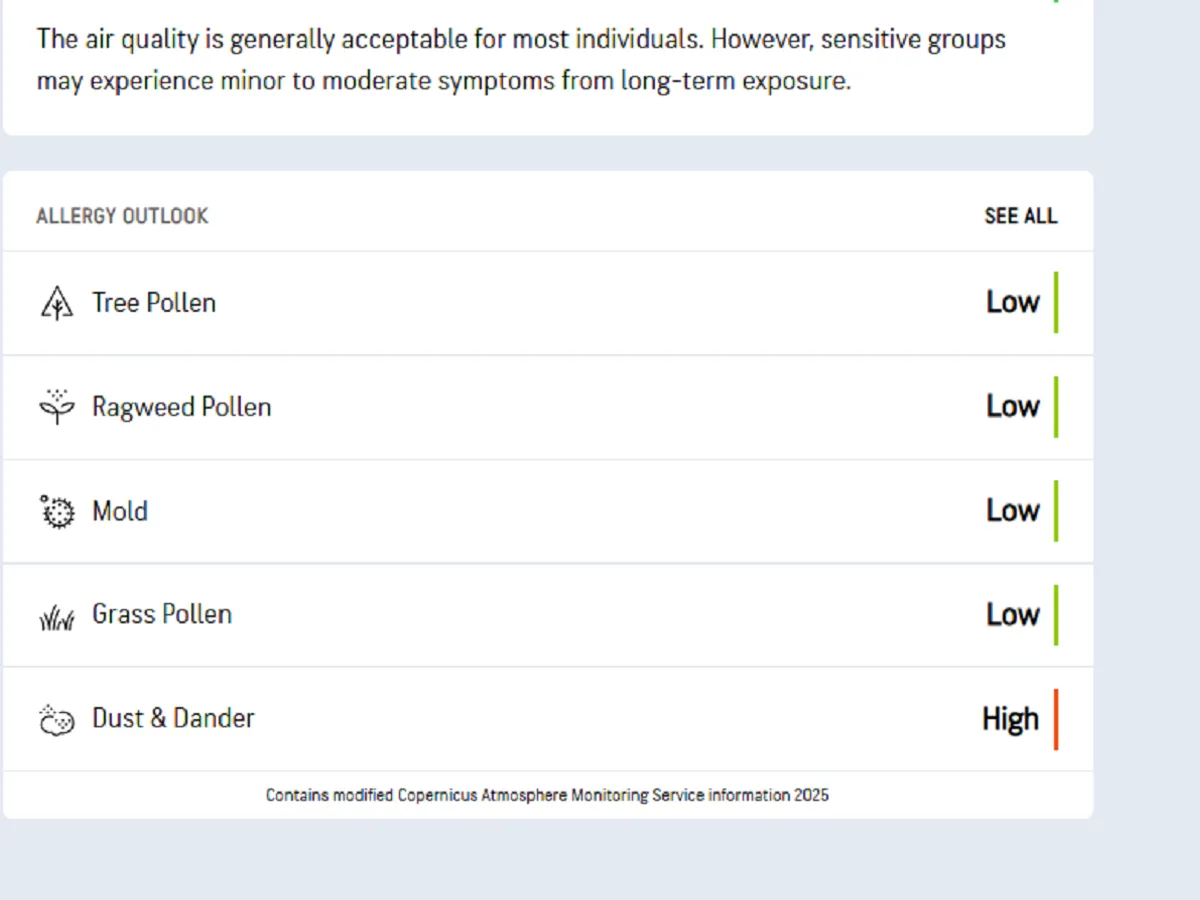Click the Mold green level indicator
This screenshot has height=900, width=1200.
[x=1056, y=511]
